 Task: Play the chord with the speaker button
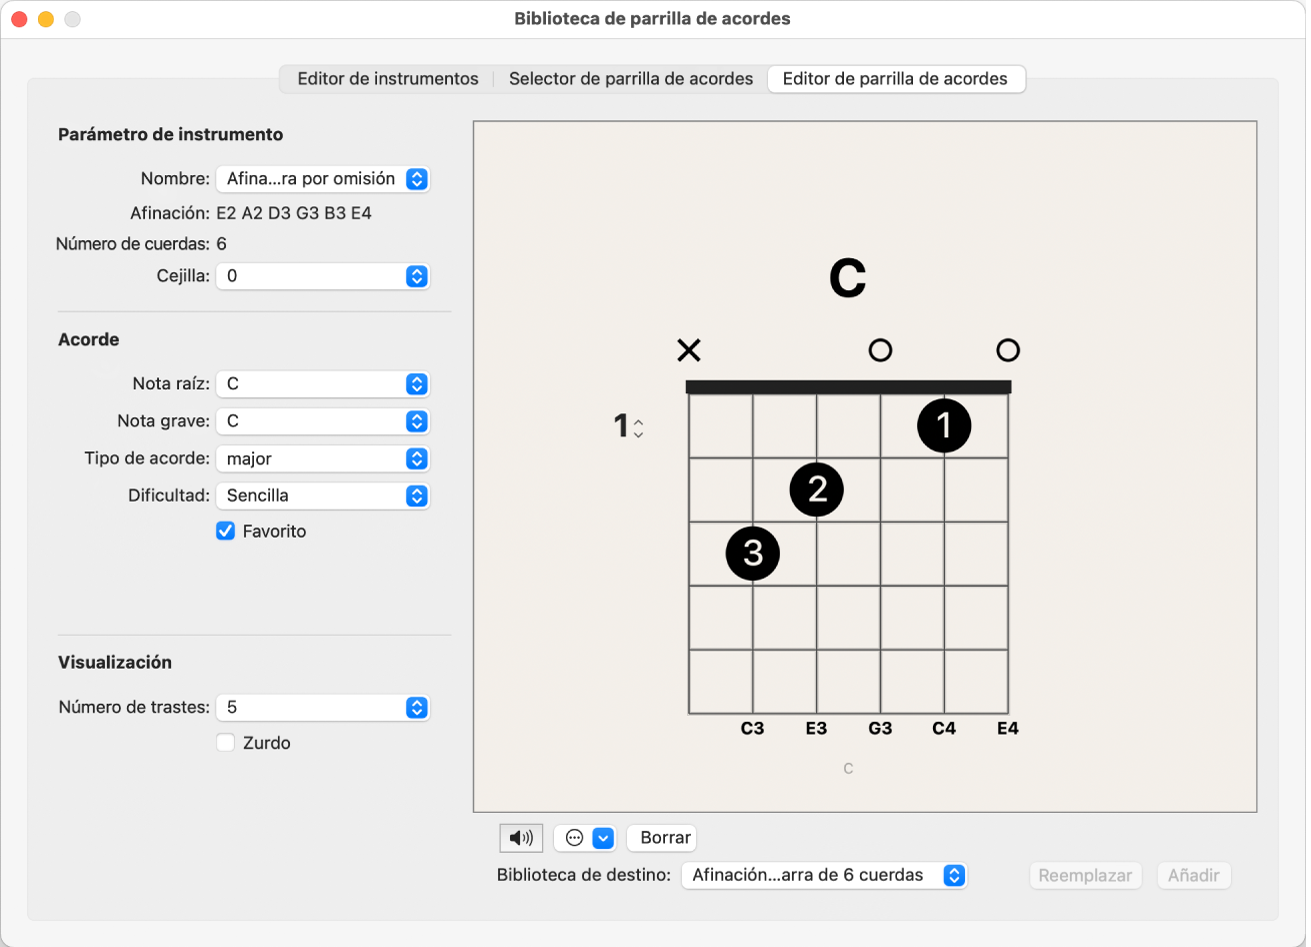(x=521, y=838)
